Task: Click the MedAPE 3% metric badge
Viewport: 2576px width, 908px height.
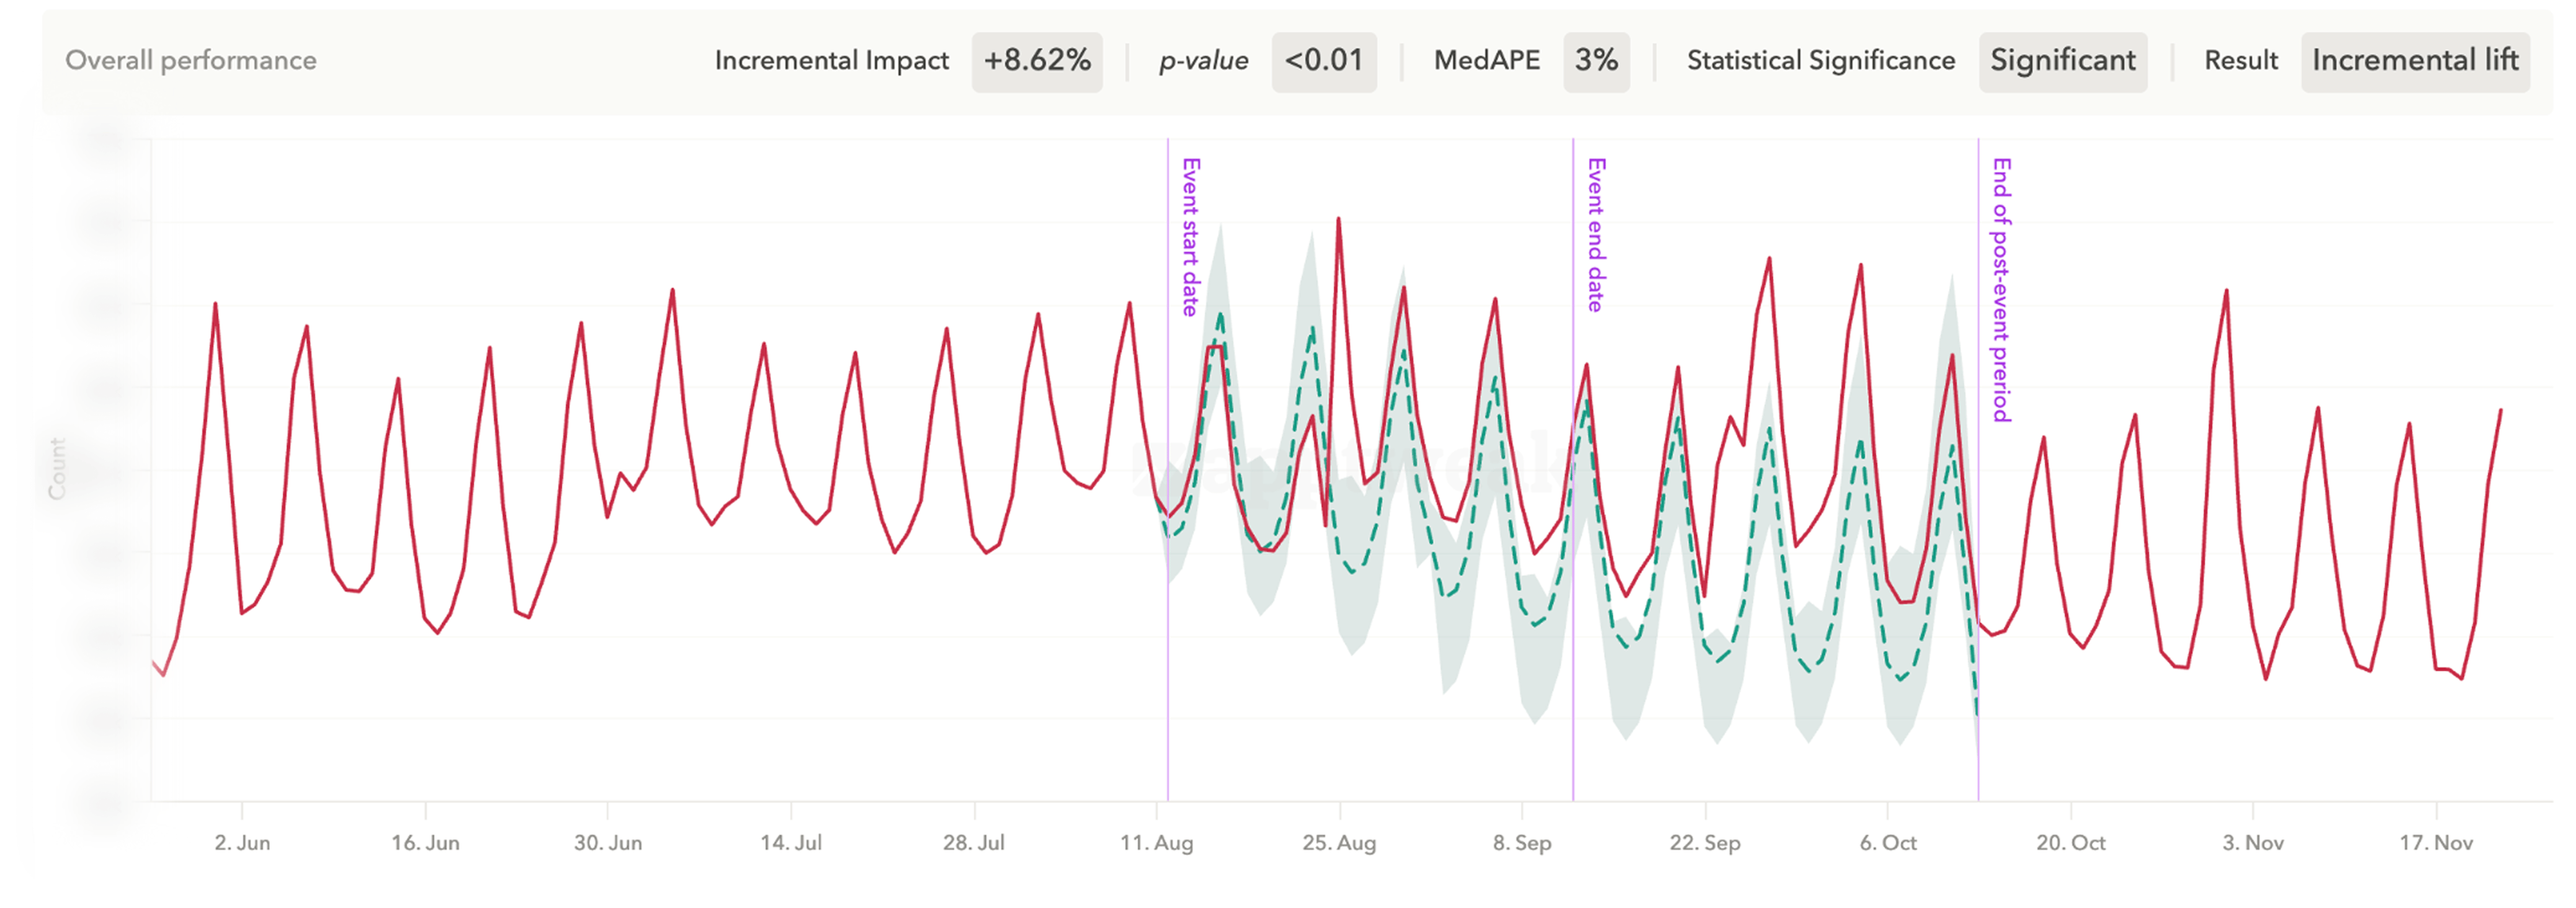Action: 1597,61
